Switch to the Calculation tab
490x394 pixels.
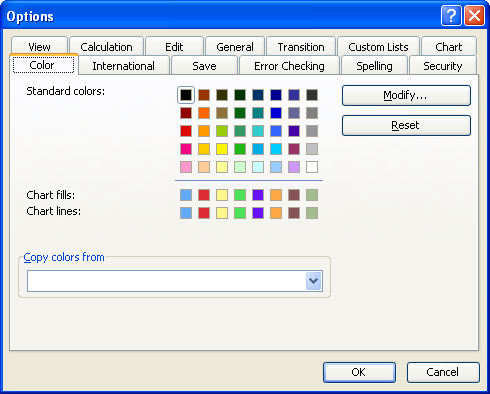tap(106, 47)
